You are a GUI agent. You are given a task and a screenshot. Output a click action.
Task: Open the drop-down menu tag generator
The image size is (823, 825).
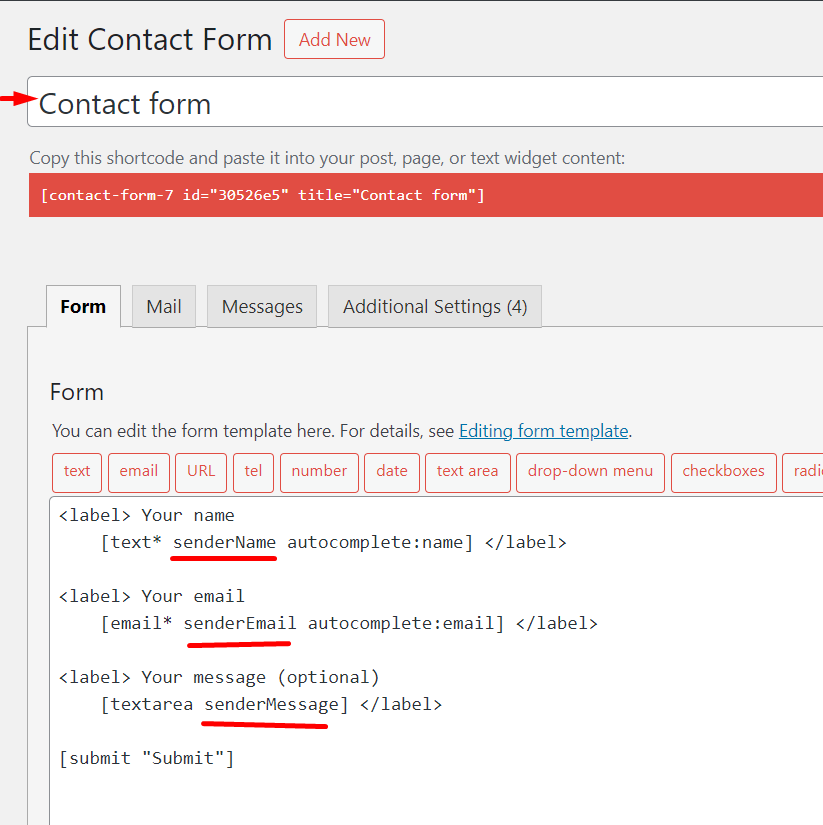590,472
